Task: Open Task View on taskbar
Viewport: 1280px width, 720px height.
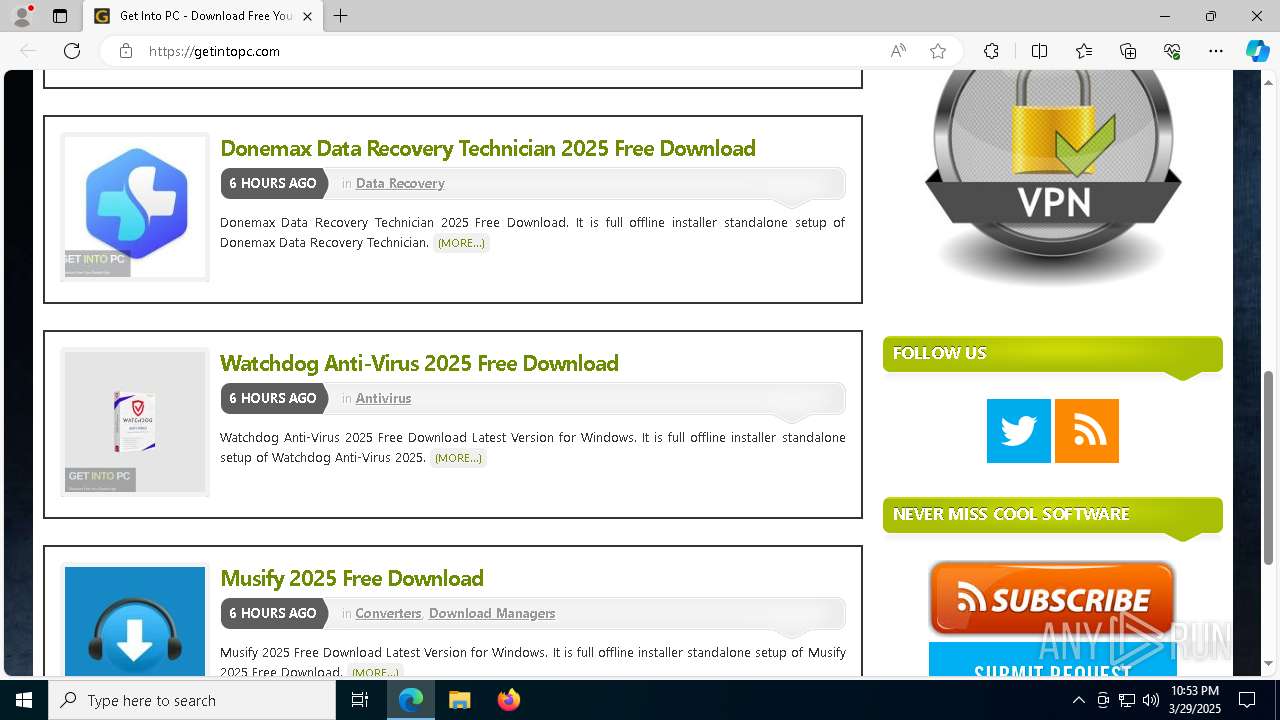Action: click(360, 700)
